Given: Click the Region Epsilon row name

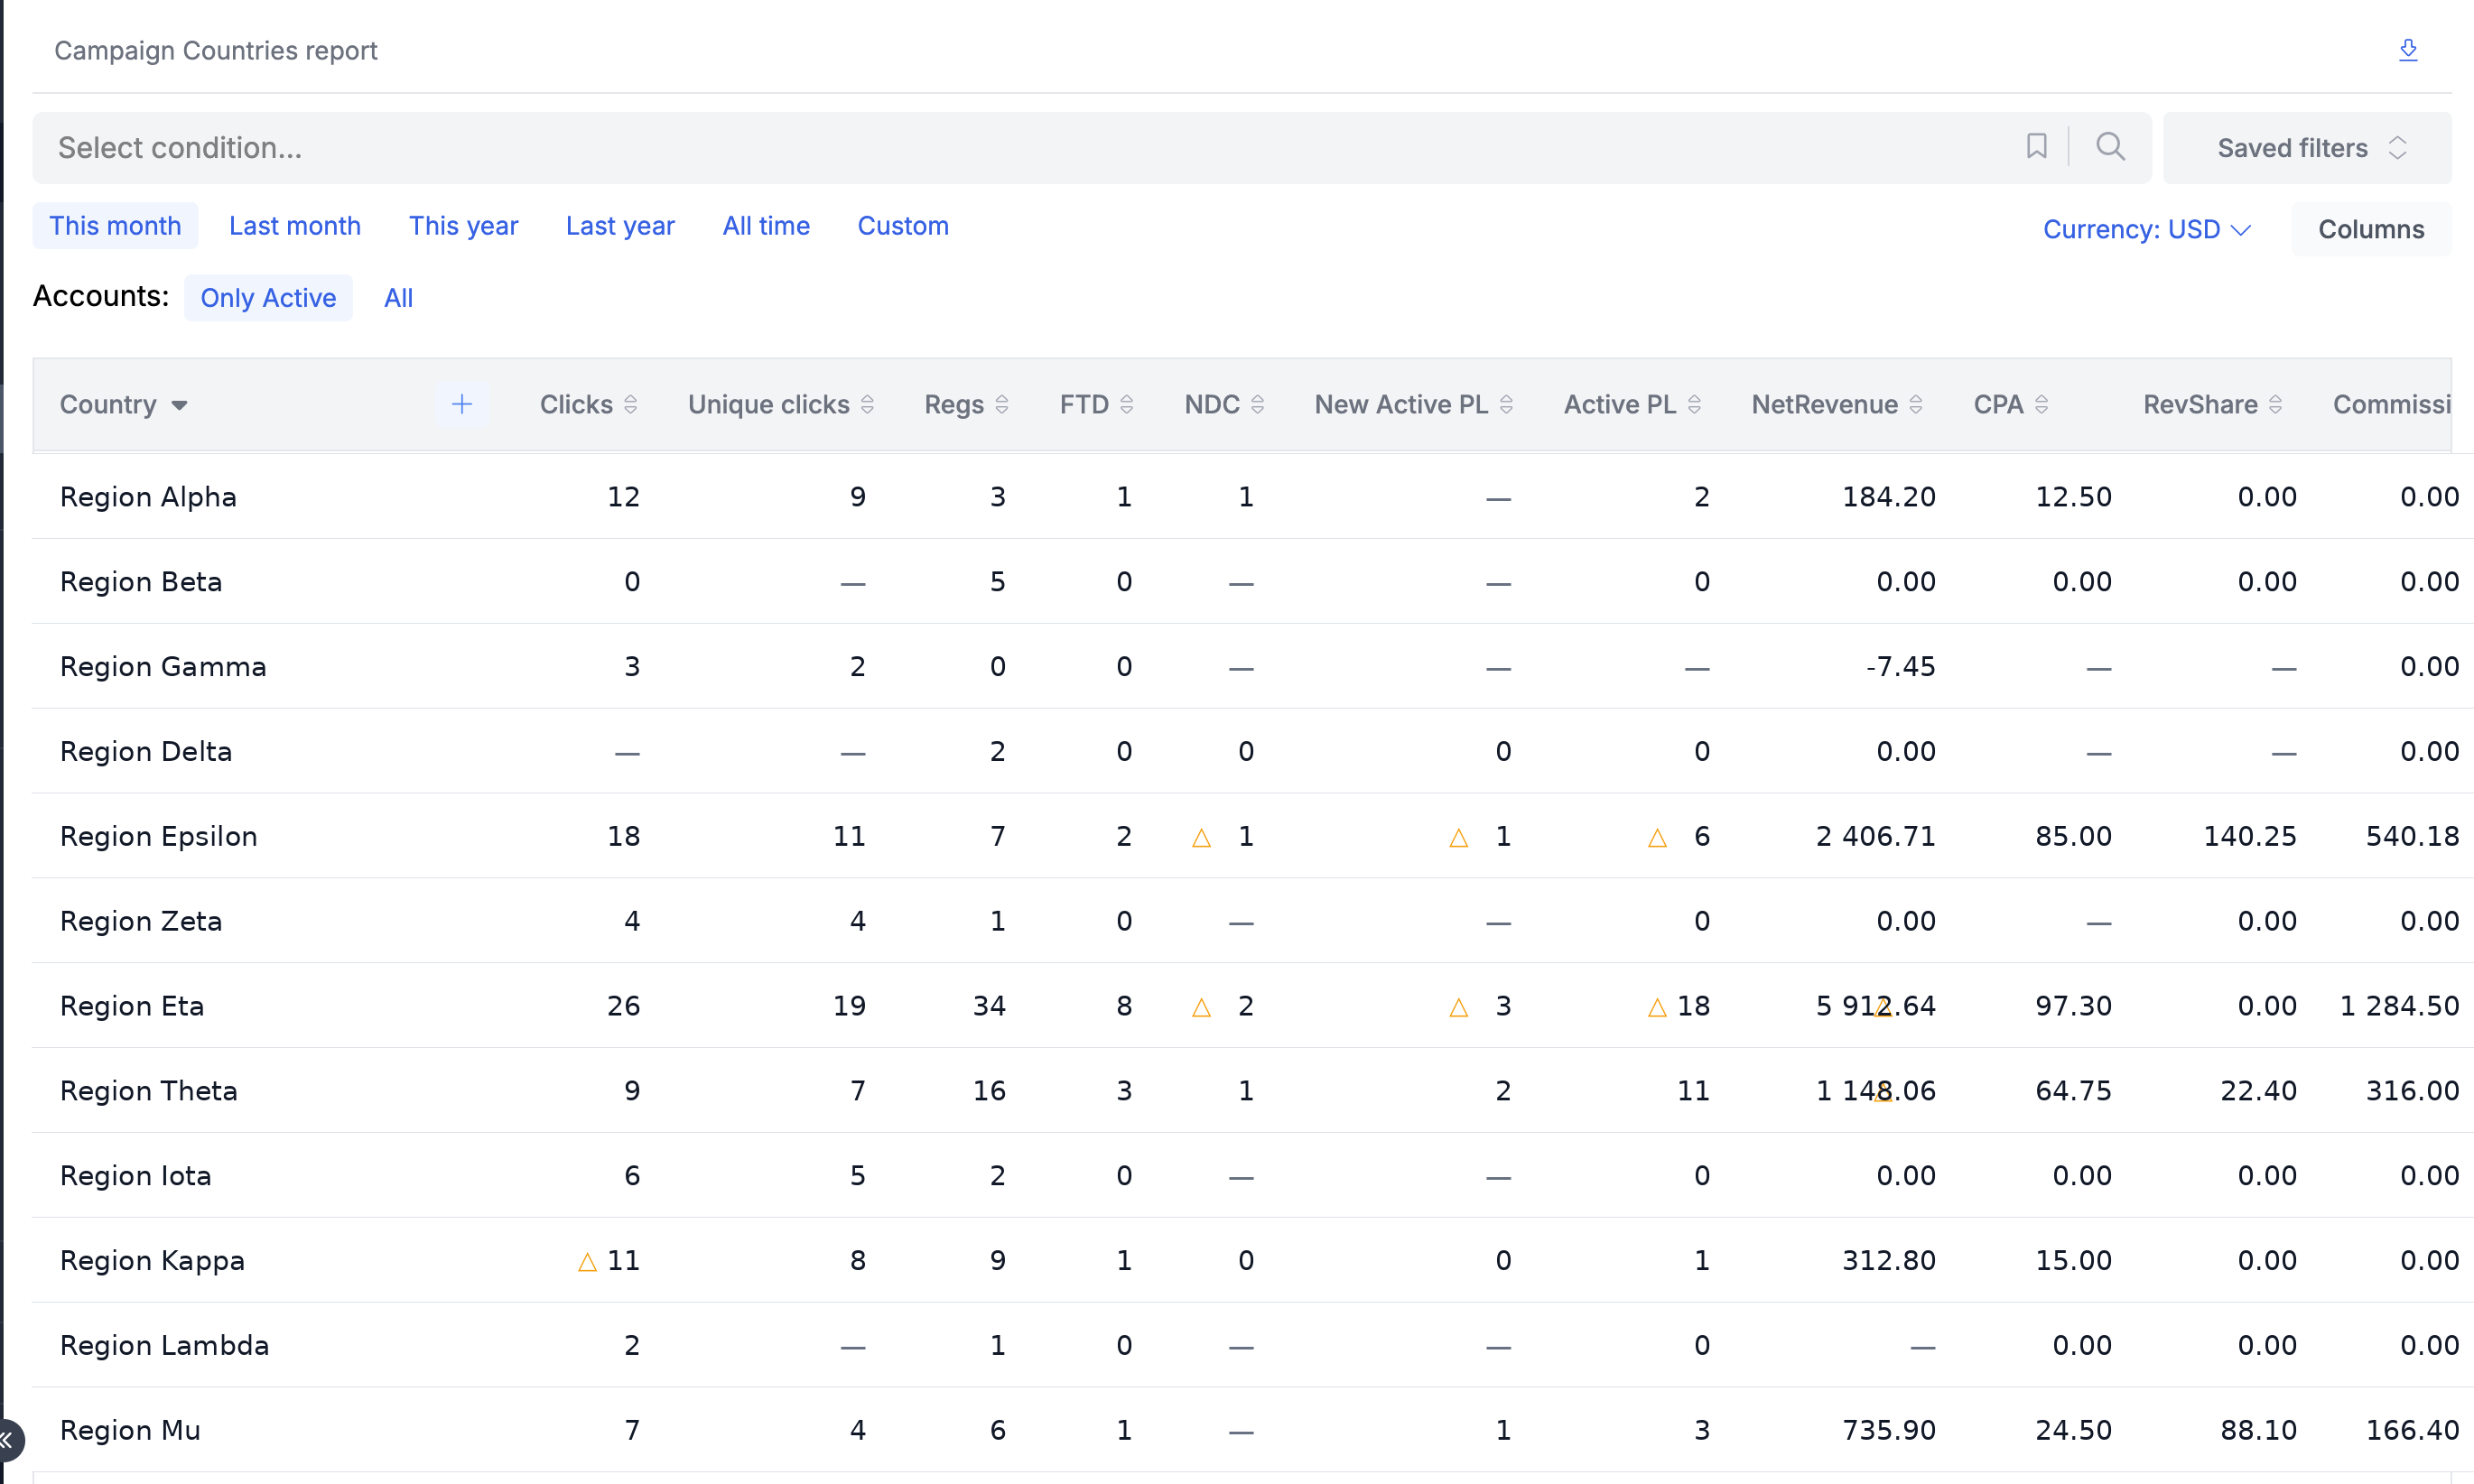Looking at the screenshot, I should click(159, 836).
